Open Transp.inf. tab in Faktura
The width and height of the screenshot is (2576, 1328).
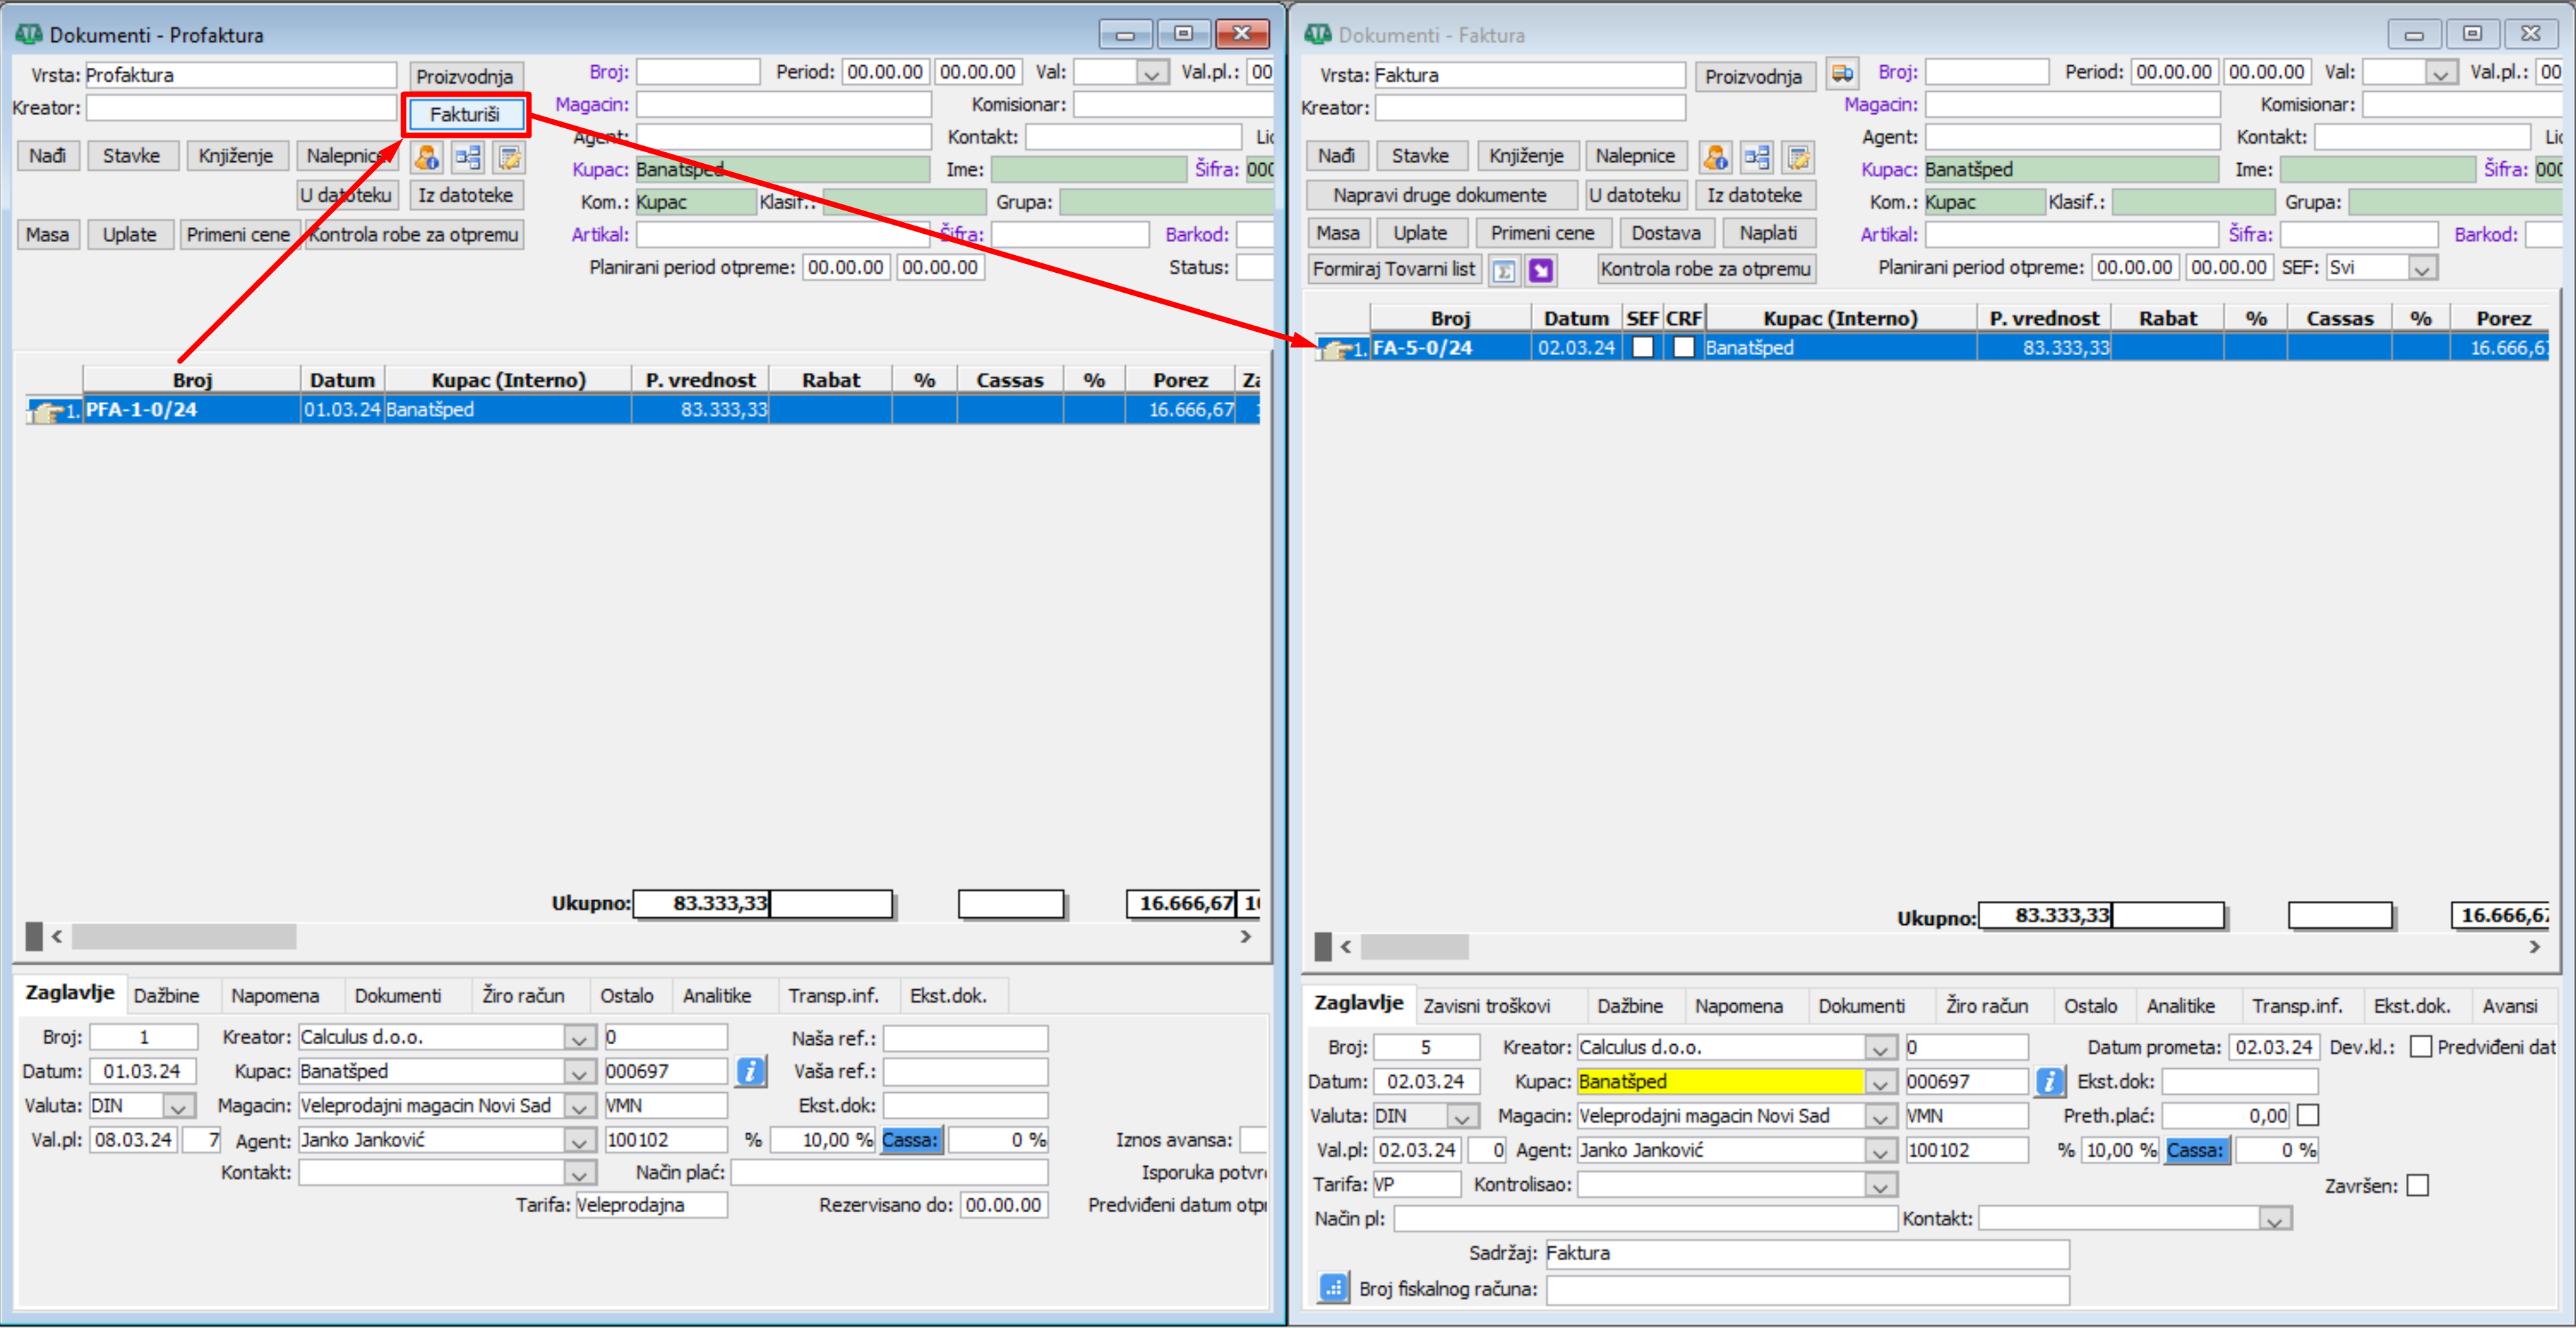[x=2297, y=1006]
